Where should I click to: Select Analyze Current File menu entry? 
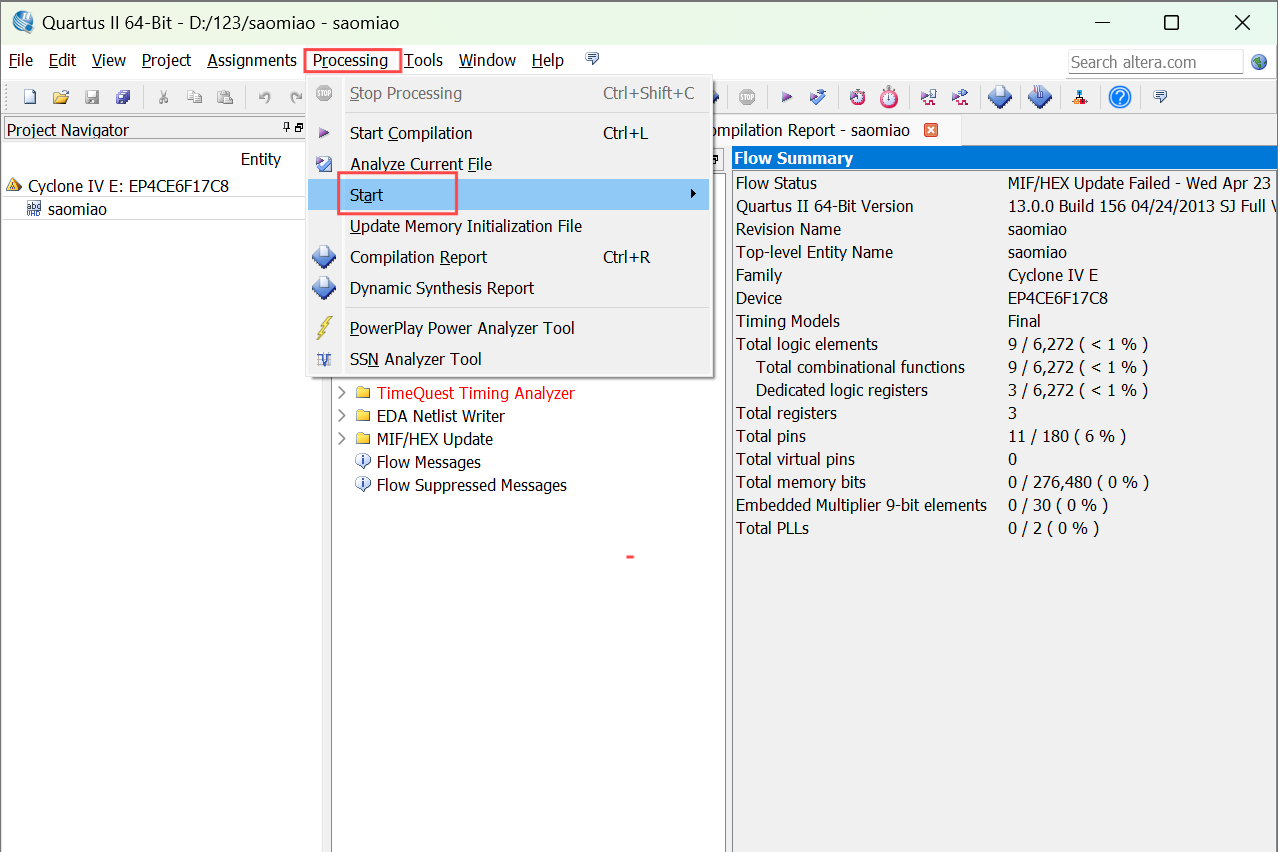pos(508,164)
